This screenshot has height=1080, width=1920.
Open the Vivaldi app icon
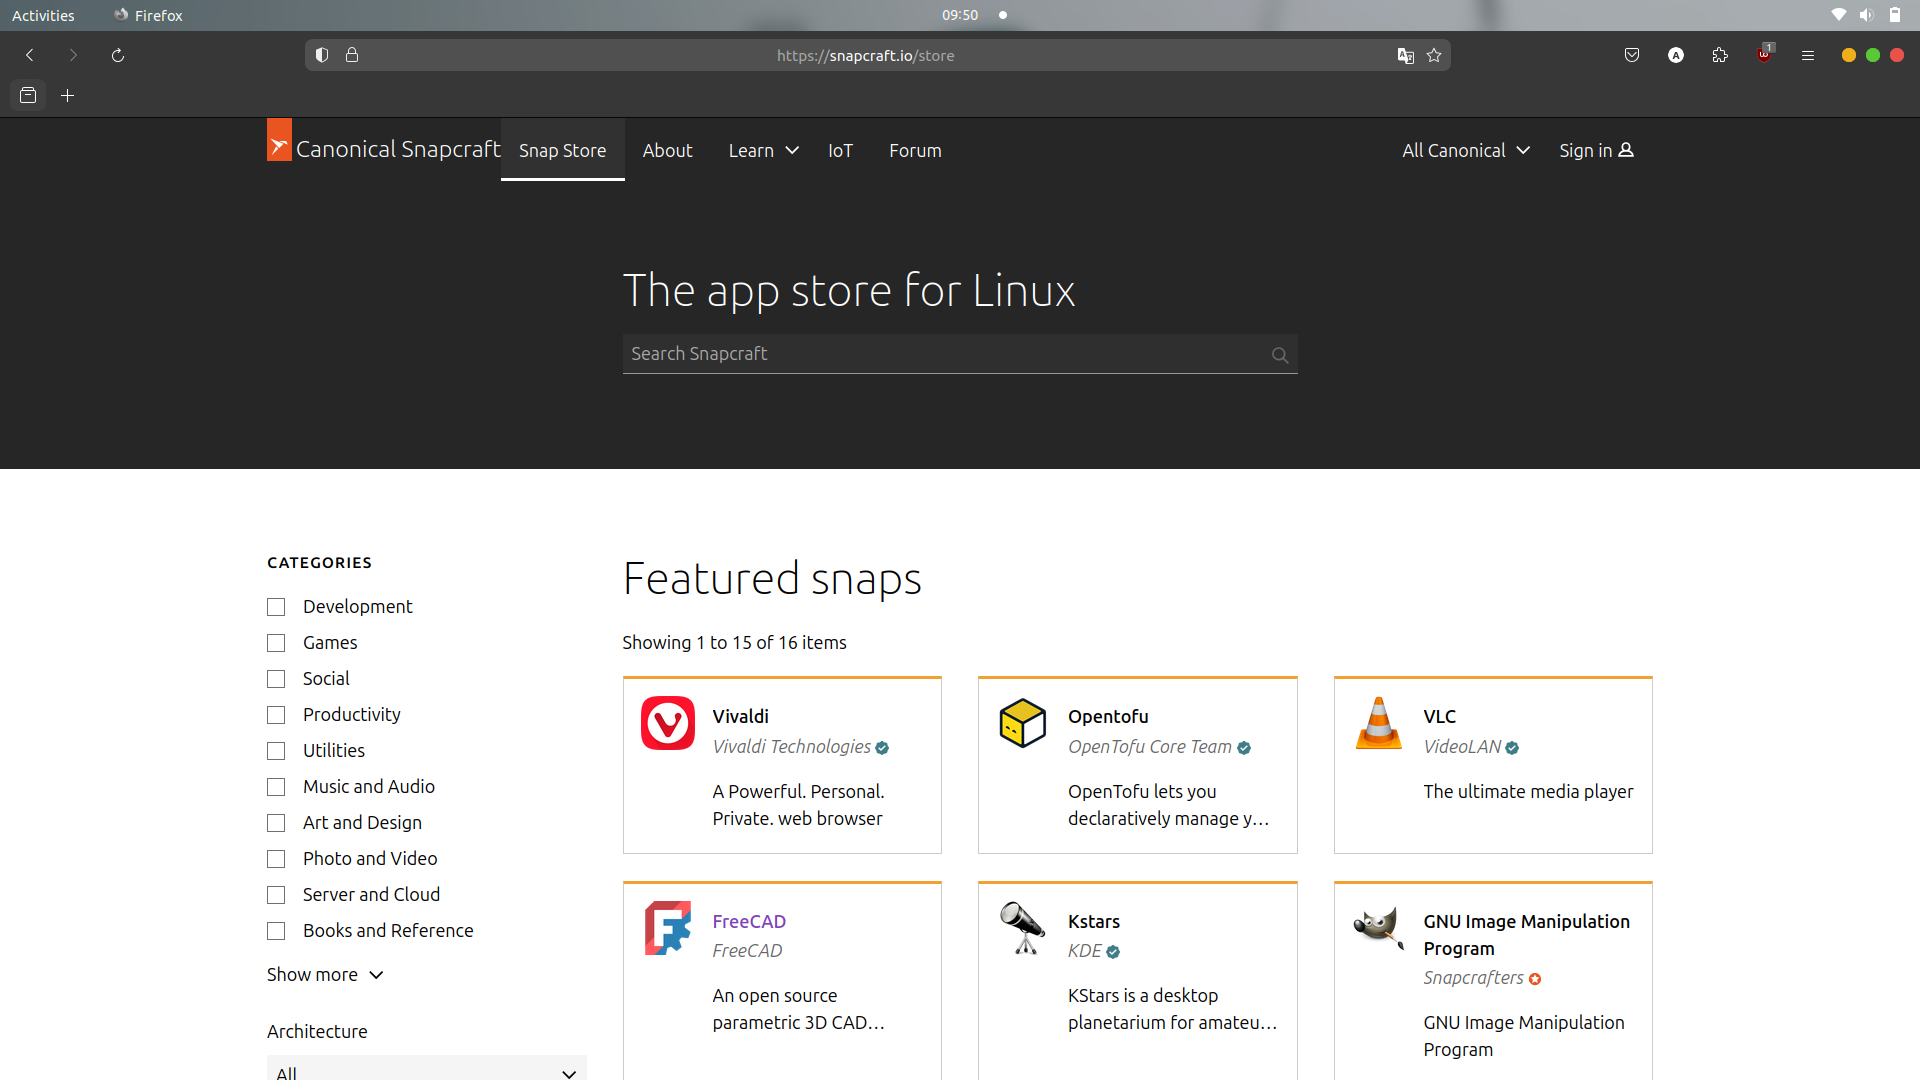[668, 723]
